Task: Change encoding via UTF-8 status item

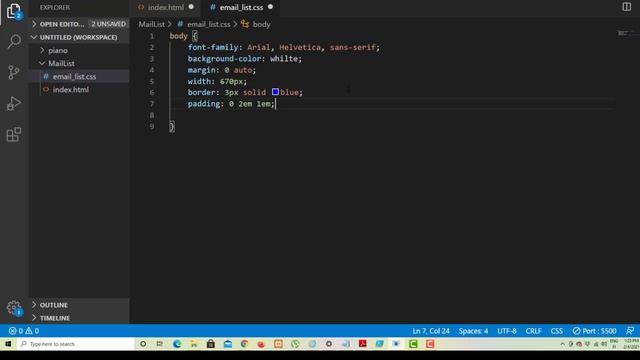Action: point(507,331)
